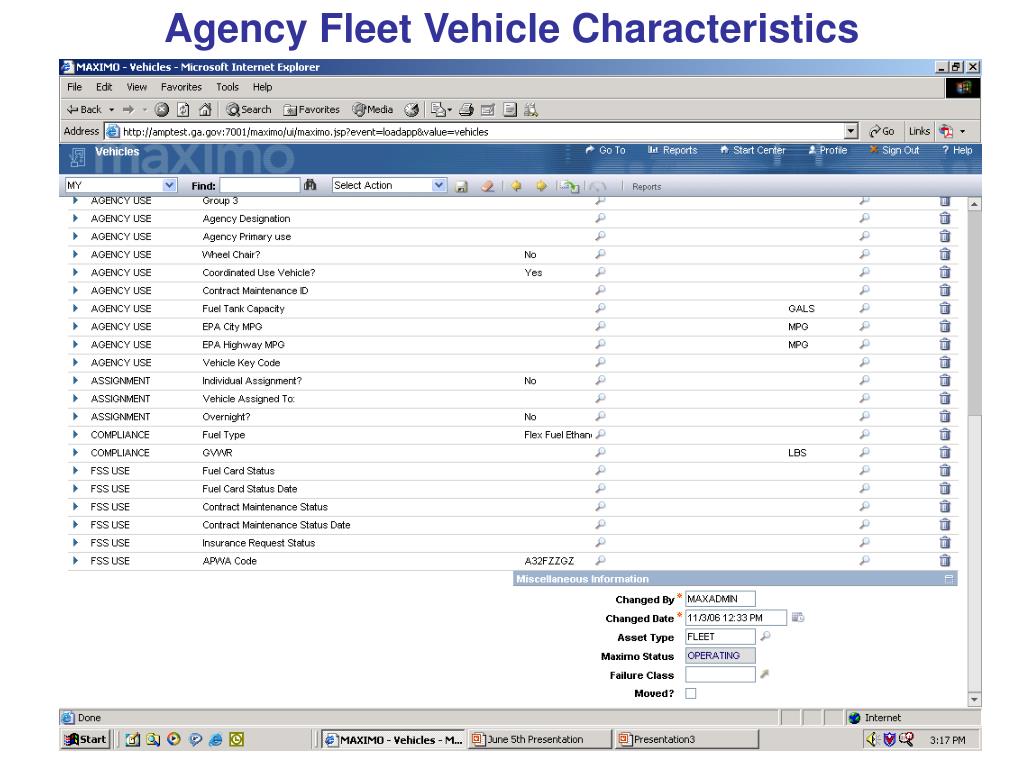Switch to Presentation3 taskbar item
The height and width of the screenshot is (768, 1024).
[x=687, y=739]
